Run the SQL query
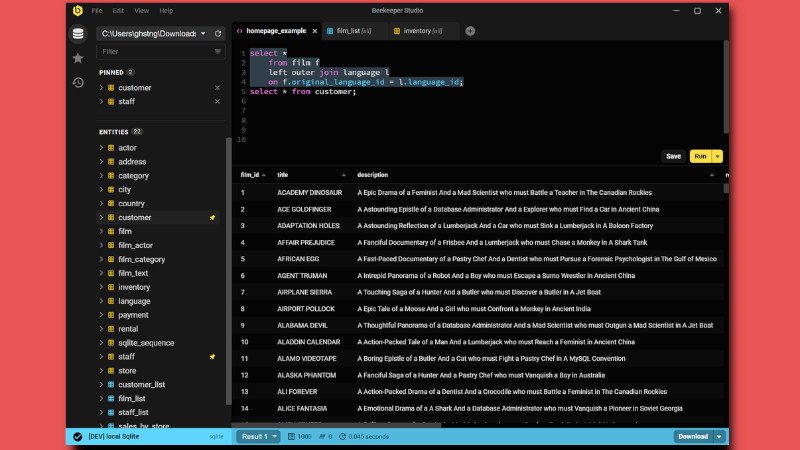Screen dimensions: 800x450 (701, 156)
